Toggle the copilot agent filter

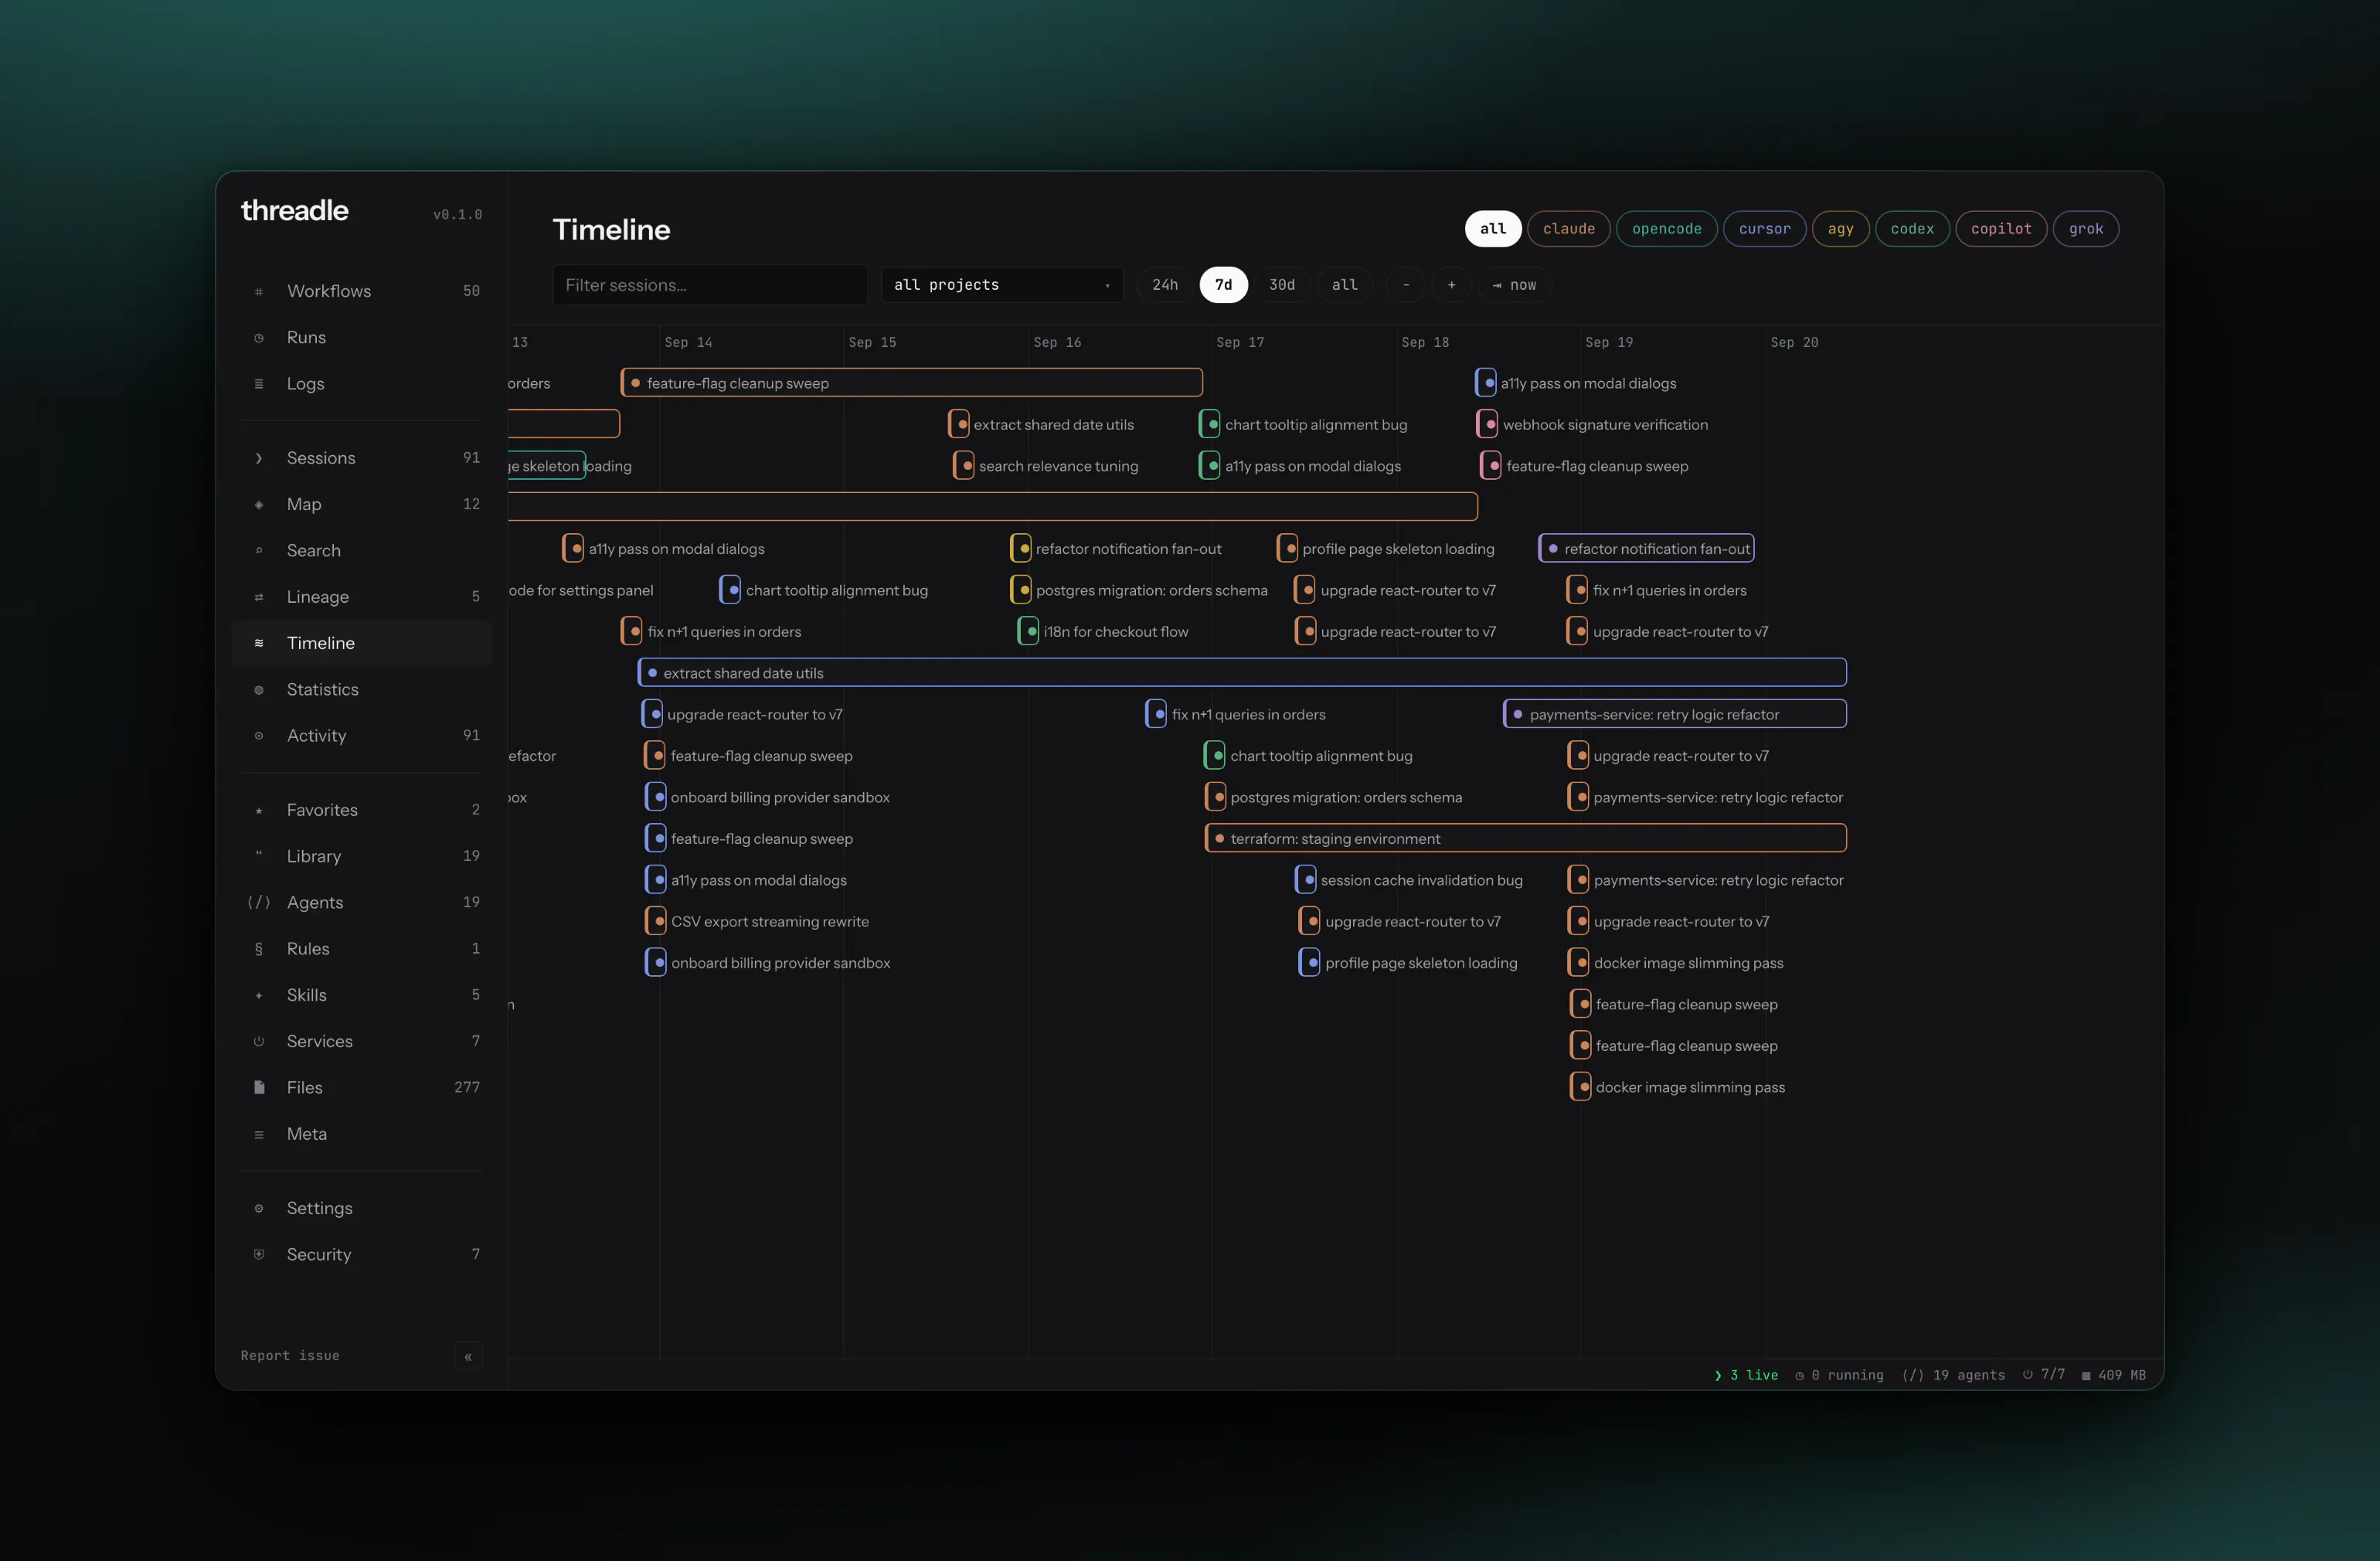click(x=2002, y=229)
